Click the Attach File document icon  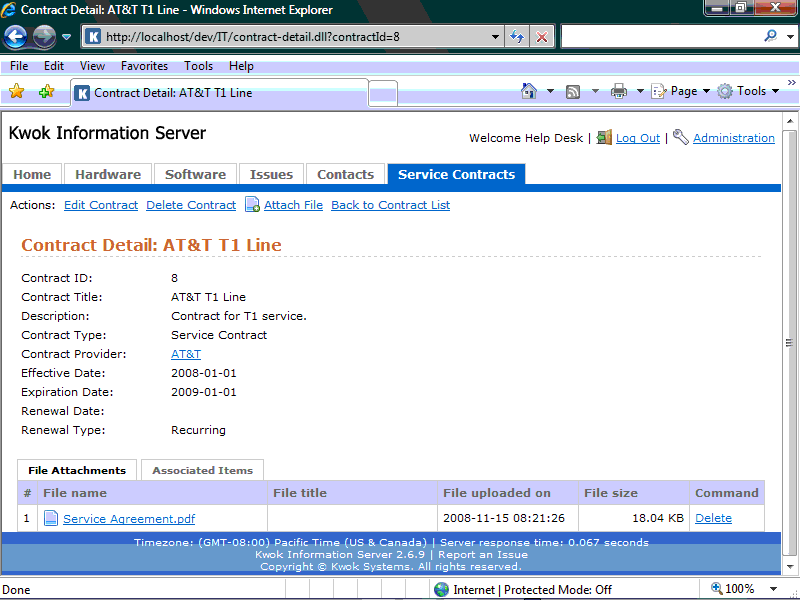click(253, 204)
